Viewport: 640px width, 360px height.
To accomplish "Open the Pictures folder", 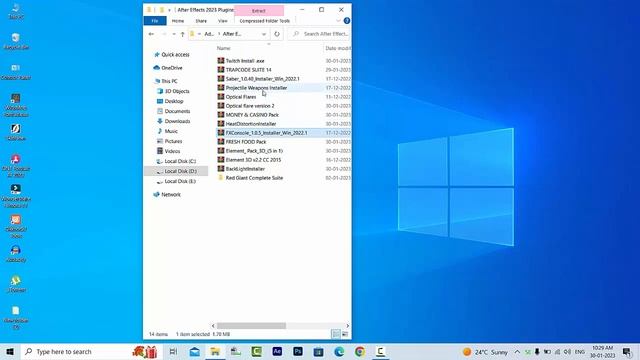I will [x=173, y=141].
